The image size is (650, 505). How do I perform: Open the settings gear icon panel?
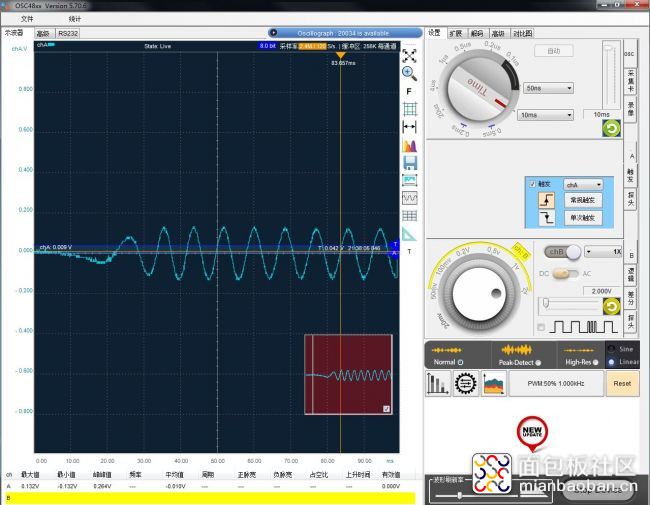point(466,384)
